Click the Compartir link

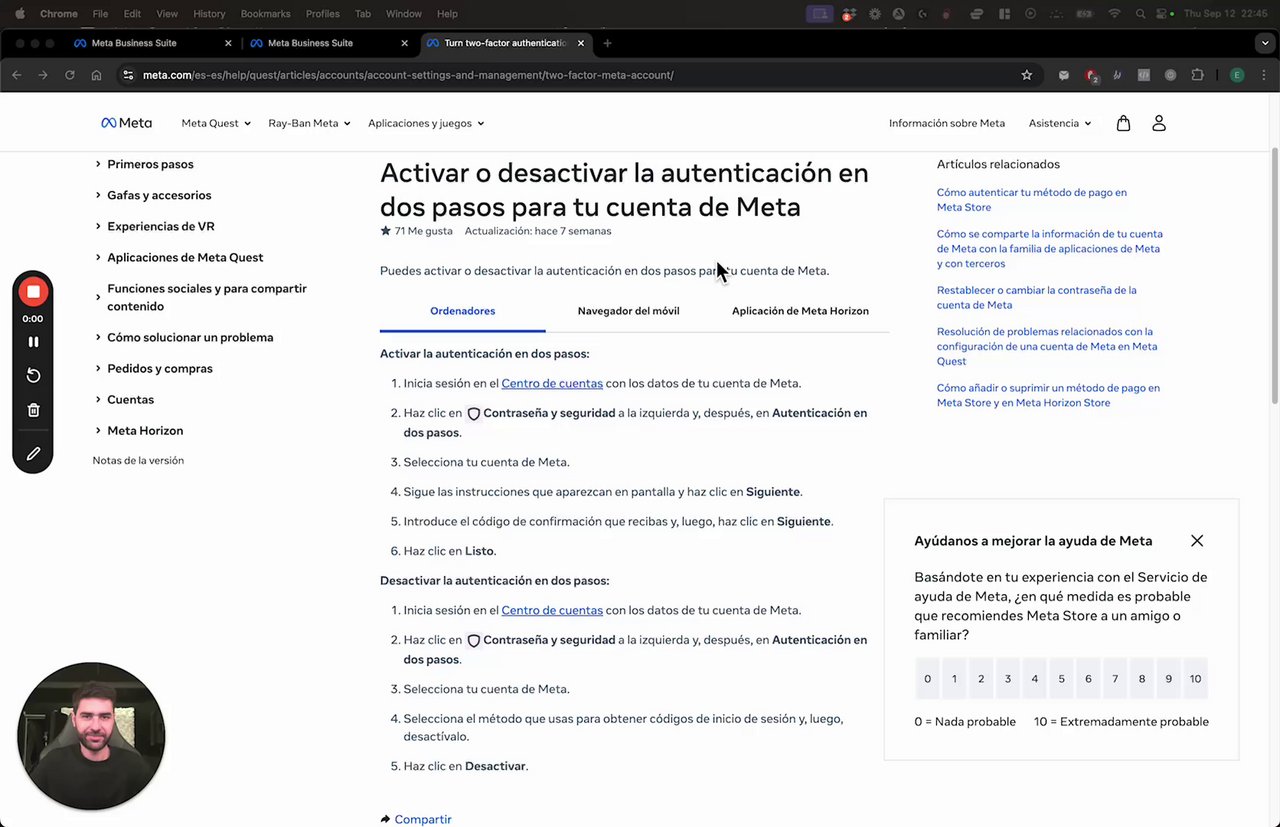[423, 819]
